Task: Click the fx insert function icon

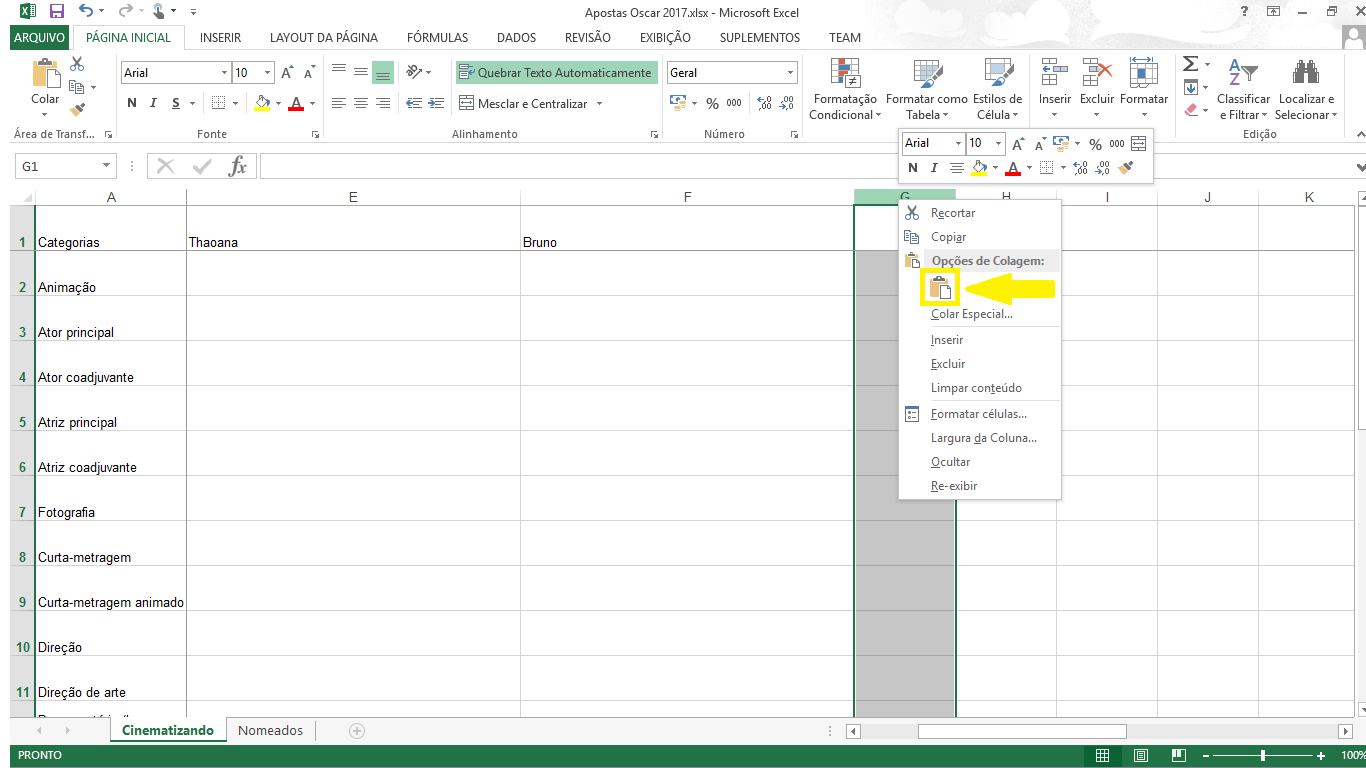Action: click(237, 166)
